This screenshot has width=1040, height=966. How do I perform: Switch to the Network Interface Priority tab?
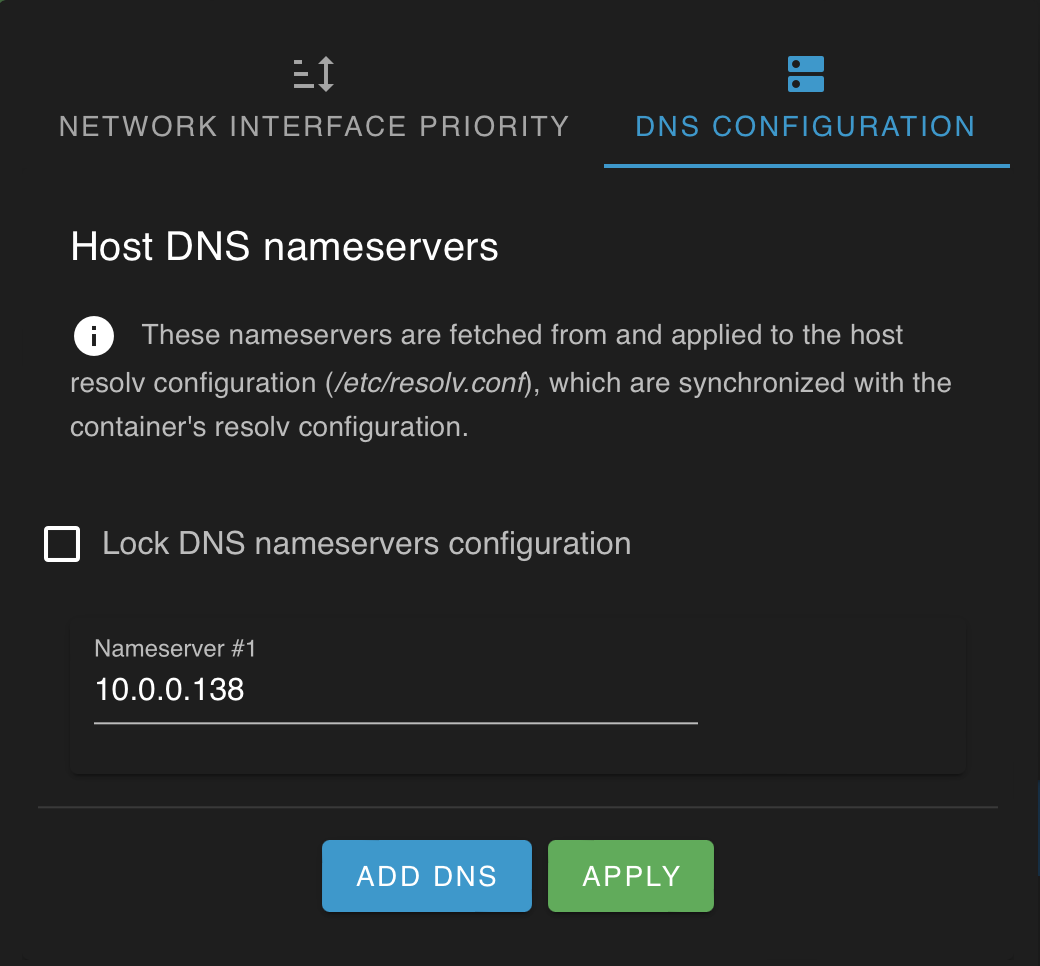(314, 125)
